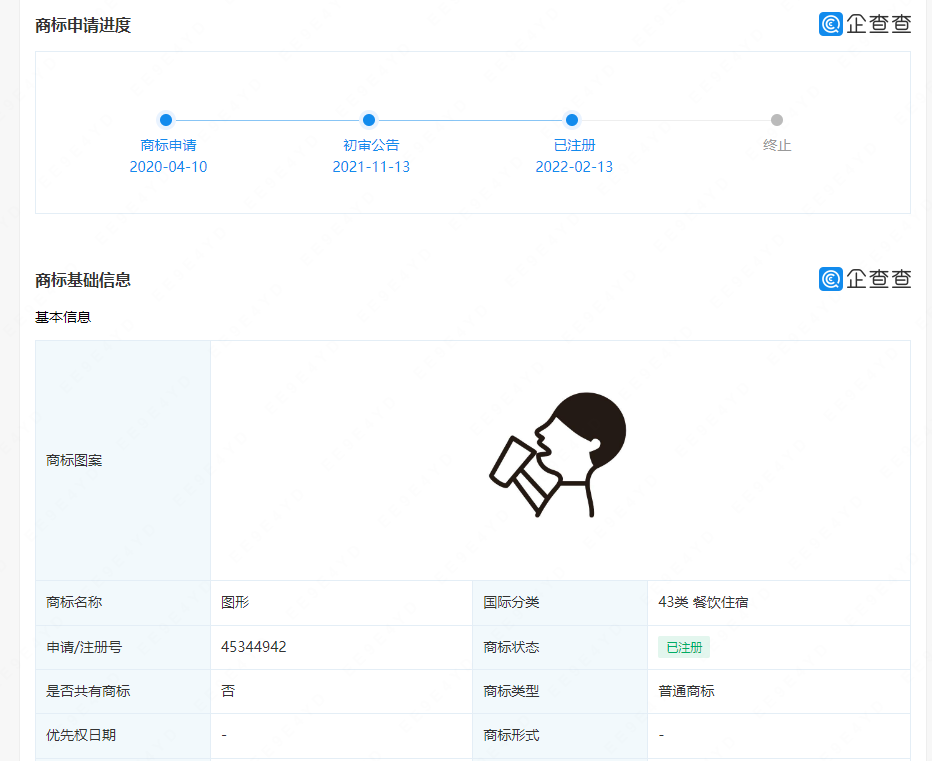This screenshot has width=932, height=761.
Task: Click the green 已注册 status badge
Action: click(x=684, y=647)
